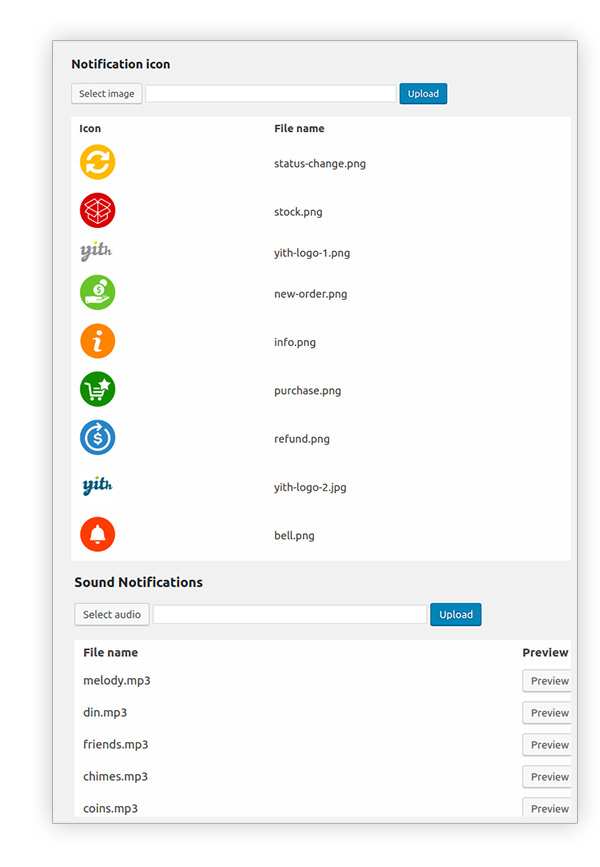Viewport: 600px width, 867px height.
Task: Choose the blue refund dollar icon
Action: click(x=97, y=437)
